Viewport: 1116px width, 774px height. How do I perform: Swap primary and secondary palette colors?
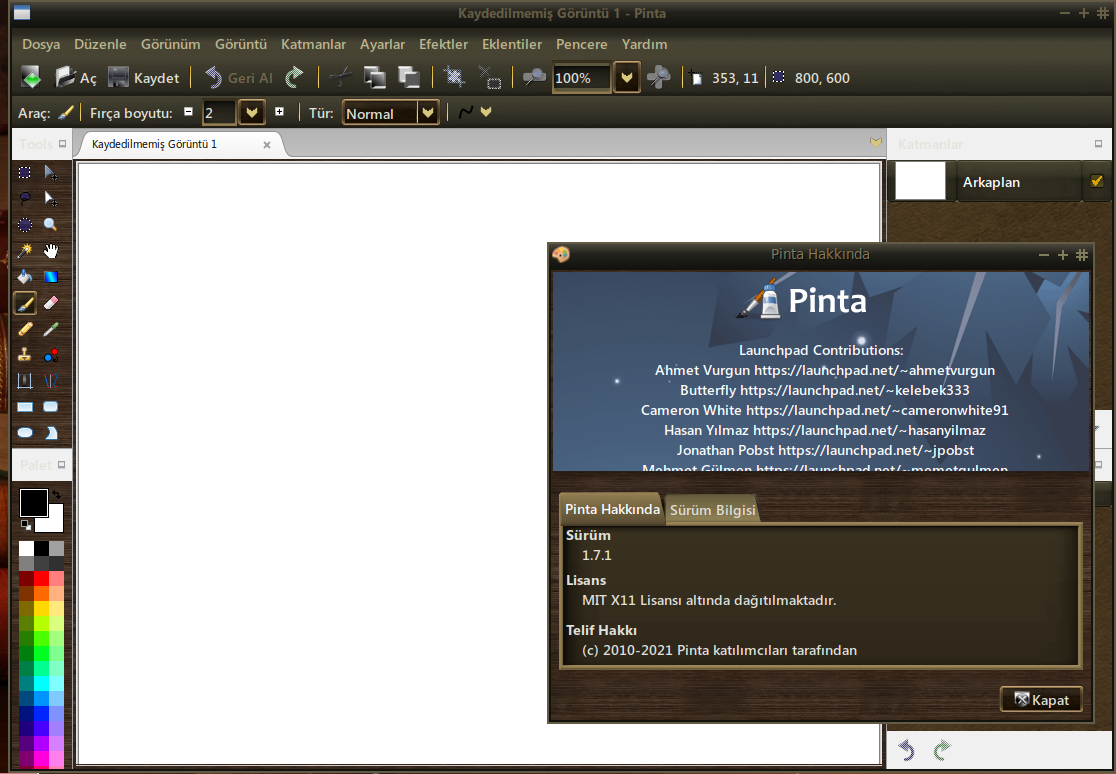click(56, 494)
